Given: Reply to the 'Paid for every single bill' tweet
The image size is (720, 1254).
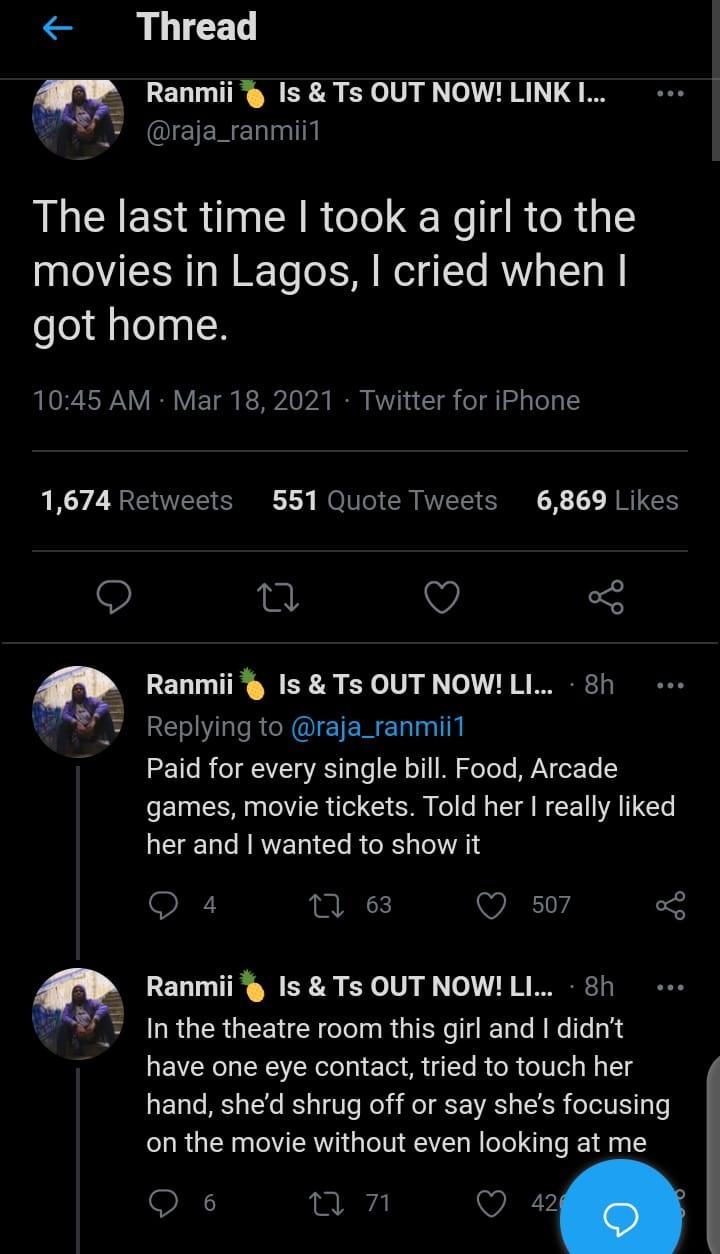Looking at the screenshot, I should (x=163, y=905).
